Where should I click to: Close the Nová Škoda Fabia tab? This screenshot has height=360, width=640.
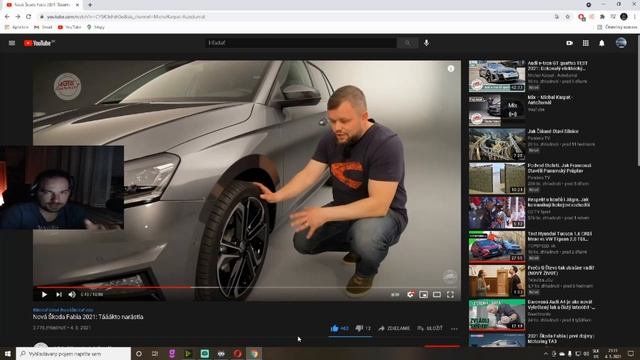click(x=77, y=5)
